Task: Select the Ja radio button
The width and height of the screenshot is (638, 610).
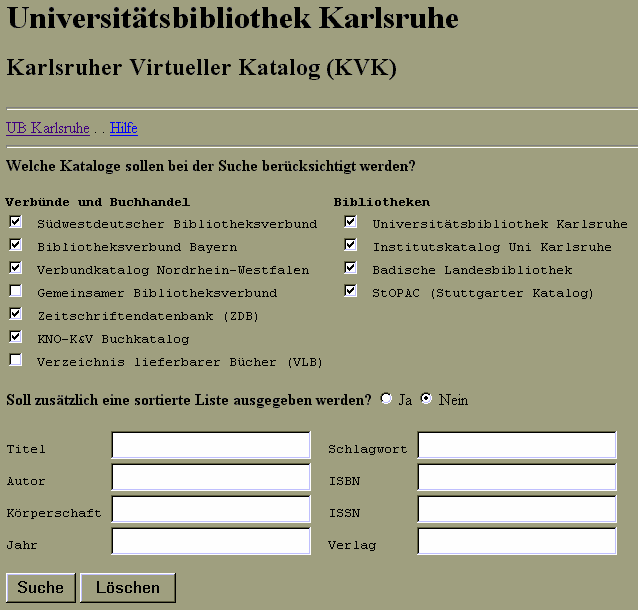Action: click(386, 398)
